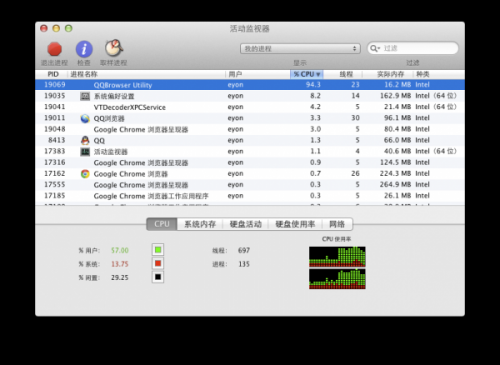Select Google Chrome renderer row PID 17316
This screenshot has width=500, height=365.
(x=250, y=163)
